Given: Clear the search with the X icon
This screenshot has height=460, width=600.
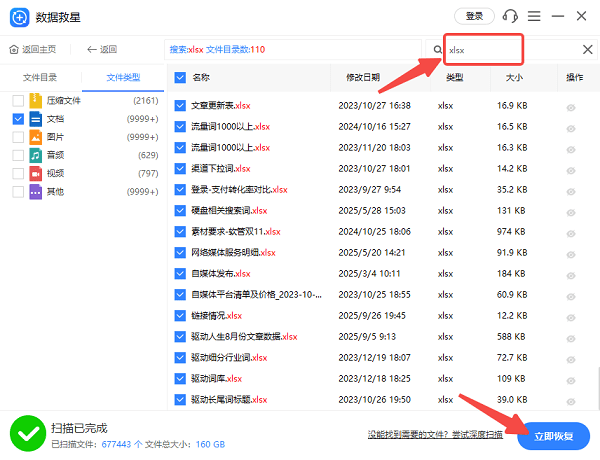Looking at the screenshot, I should (x=587, y=49).
